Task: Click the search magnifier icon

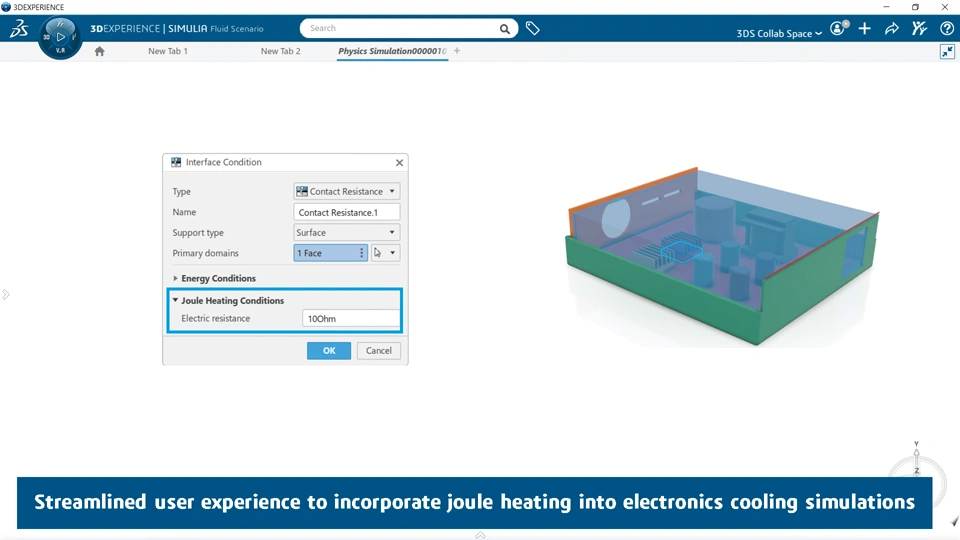Action: (504, 29)
